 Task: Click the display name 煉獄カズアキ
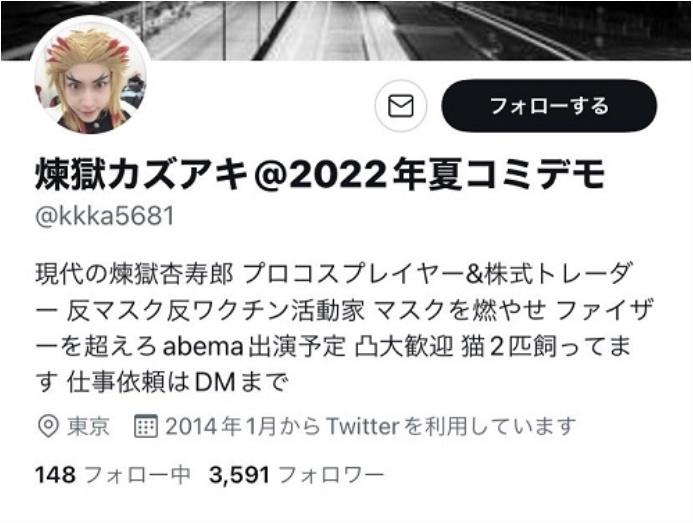pos(141,174)
